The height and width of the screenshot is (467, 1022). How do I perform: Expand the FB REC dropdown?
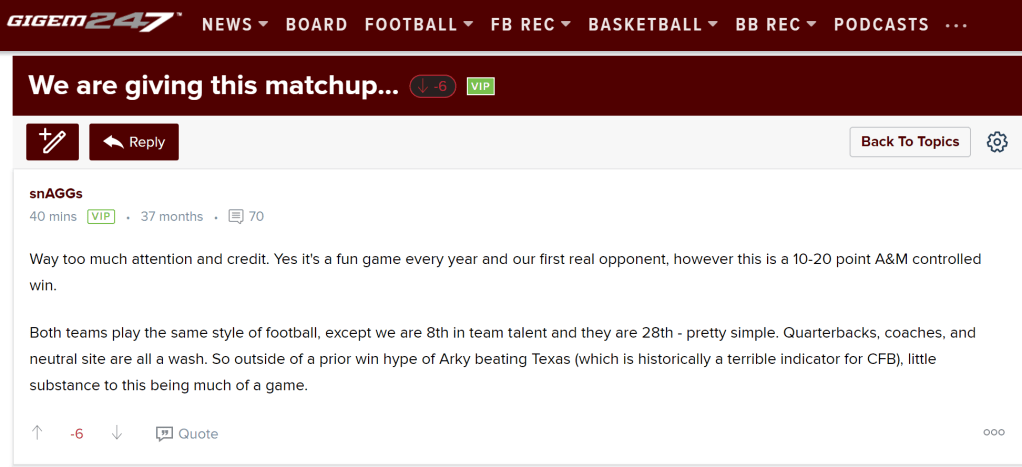pos(531,24)
